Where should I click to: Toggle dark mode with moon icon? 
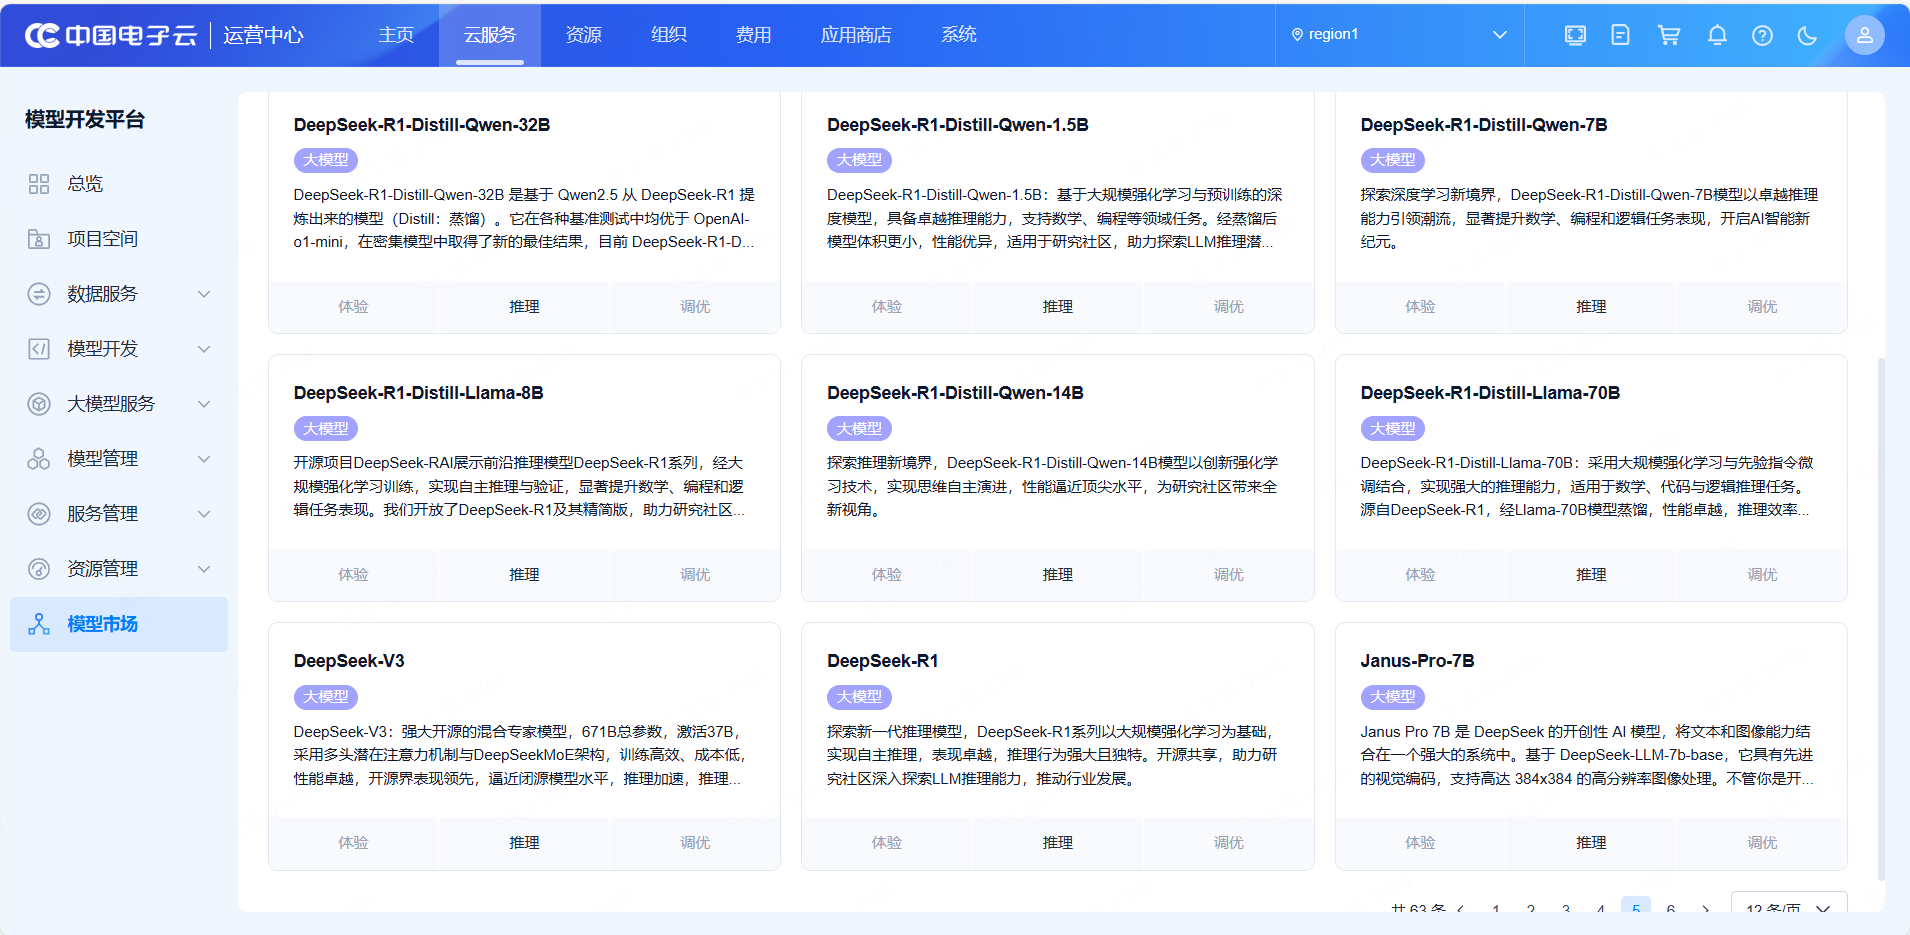1807,35
